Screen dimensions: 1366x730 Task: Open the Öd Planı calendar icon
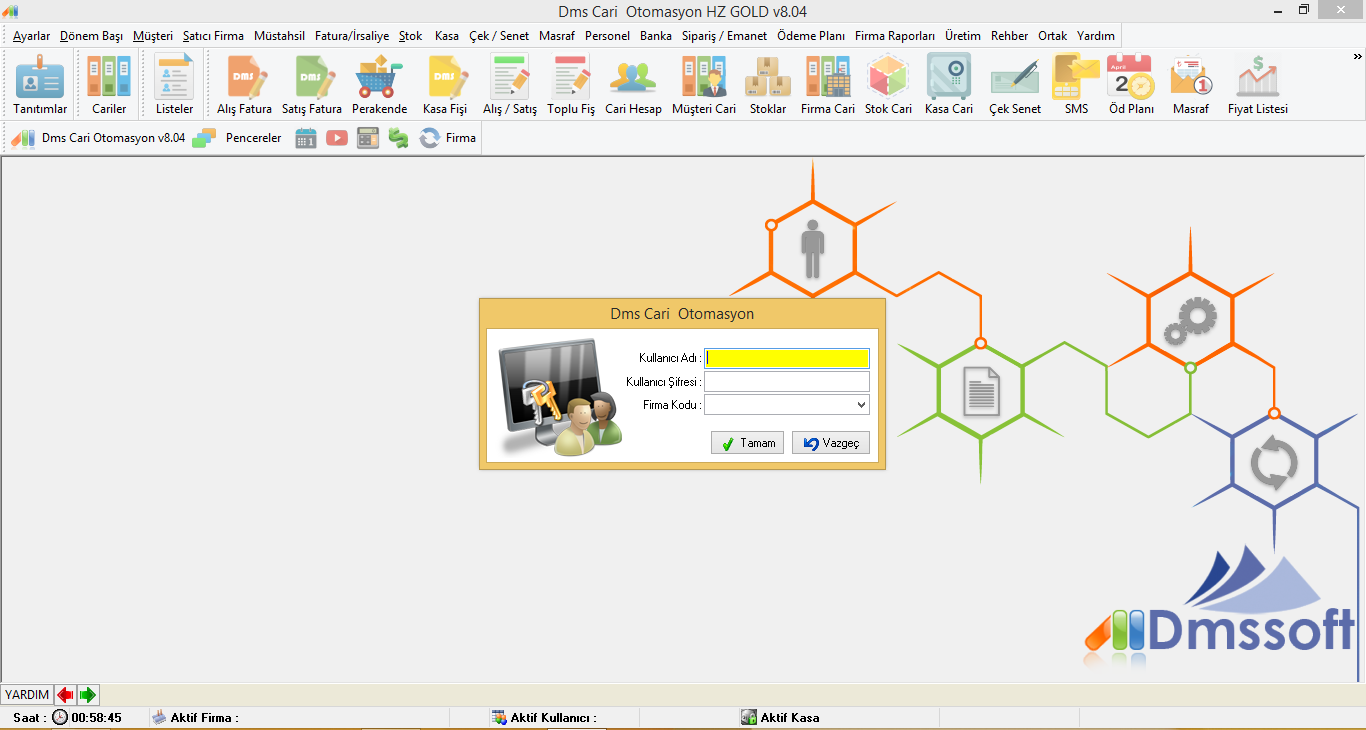coord(1131,85)
